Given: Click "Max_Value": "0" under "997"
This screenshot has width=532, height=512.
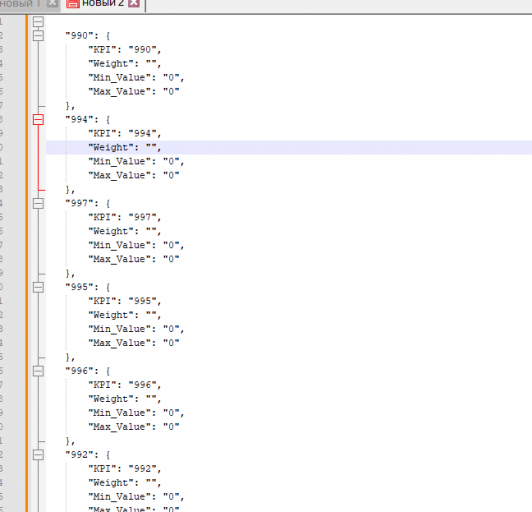Looking at the screenshot, I should (134, 259).
